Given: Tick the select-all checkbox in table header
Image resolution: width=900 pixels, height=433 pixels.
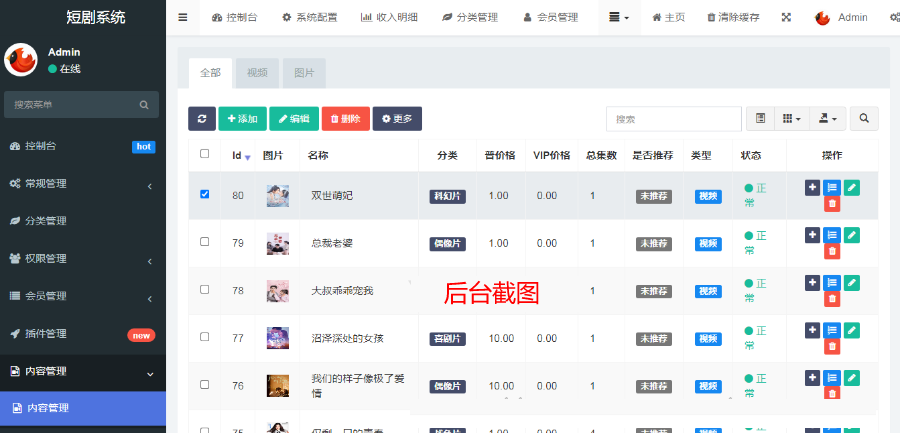Looking at the screenshot, I should click(x=205, y=154).
